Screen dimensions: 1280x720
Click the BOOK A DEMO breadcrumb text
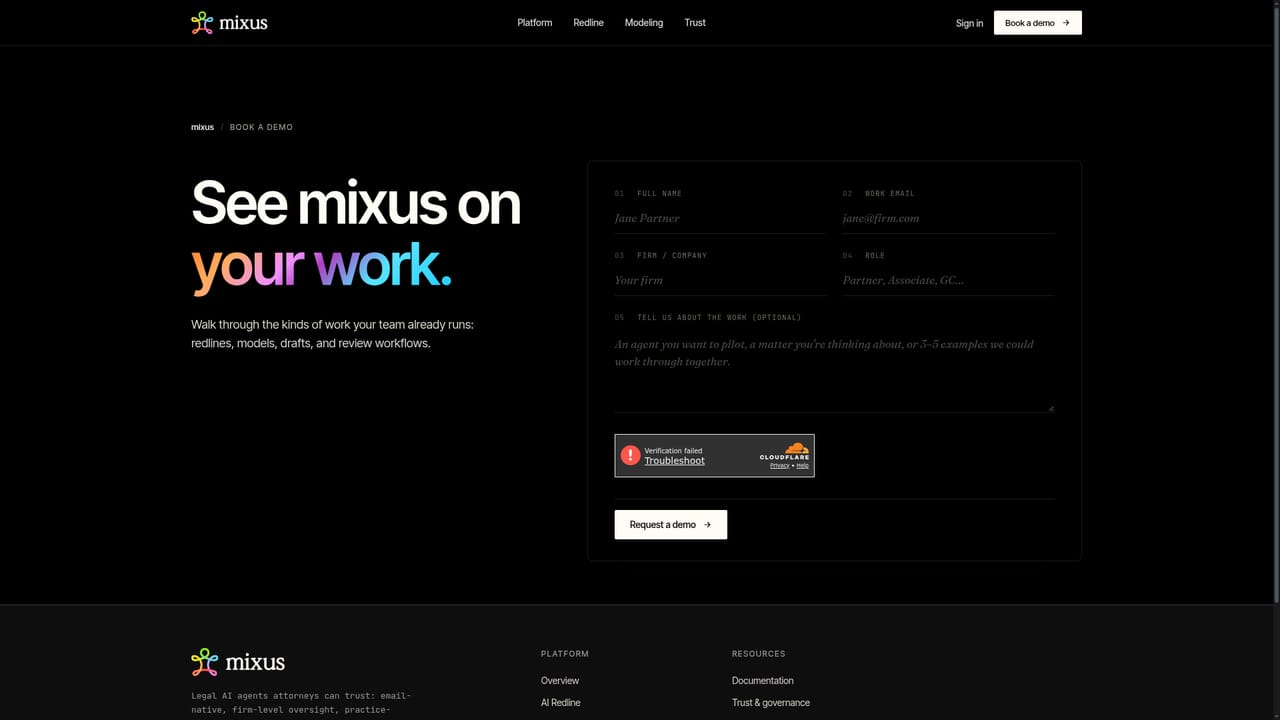[x=261, y=127]
